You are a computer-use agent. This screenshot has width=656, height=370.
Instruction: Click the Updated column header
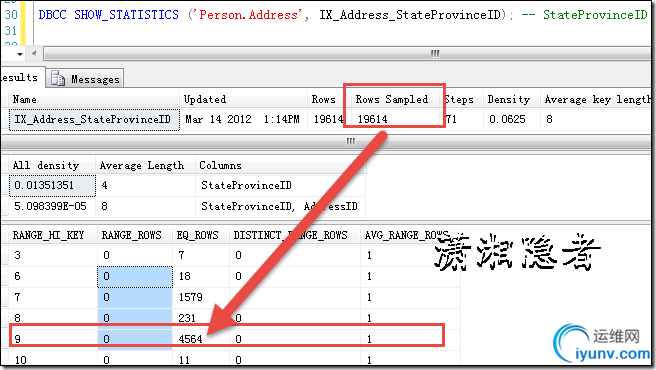pyautogui.click(x=243, y=99)
